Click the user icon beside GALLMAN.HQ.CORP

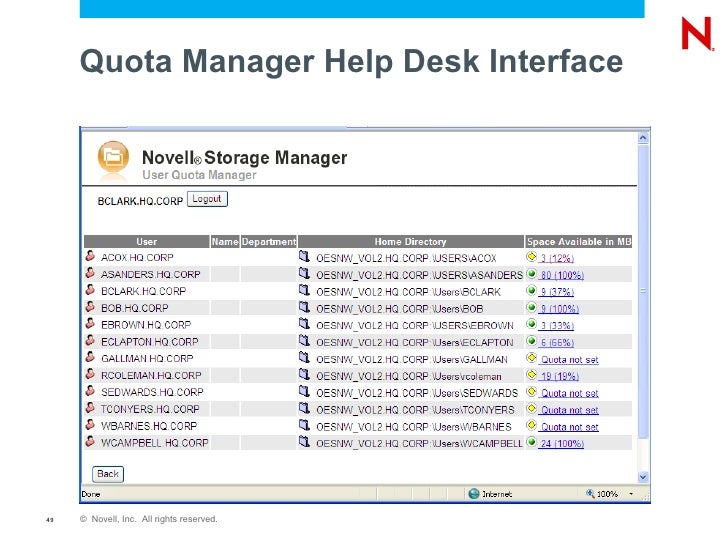(90, 357)
